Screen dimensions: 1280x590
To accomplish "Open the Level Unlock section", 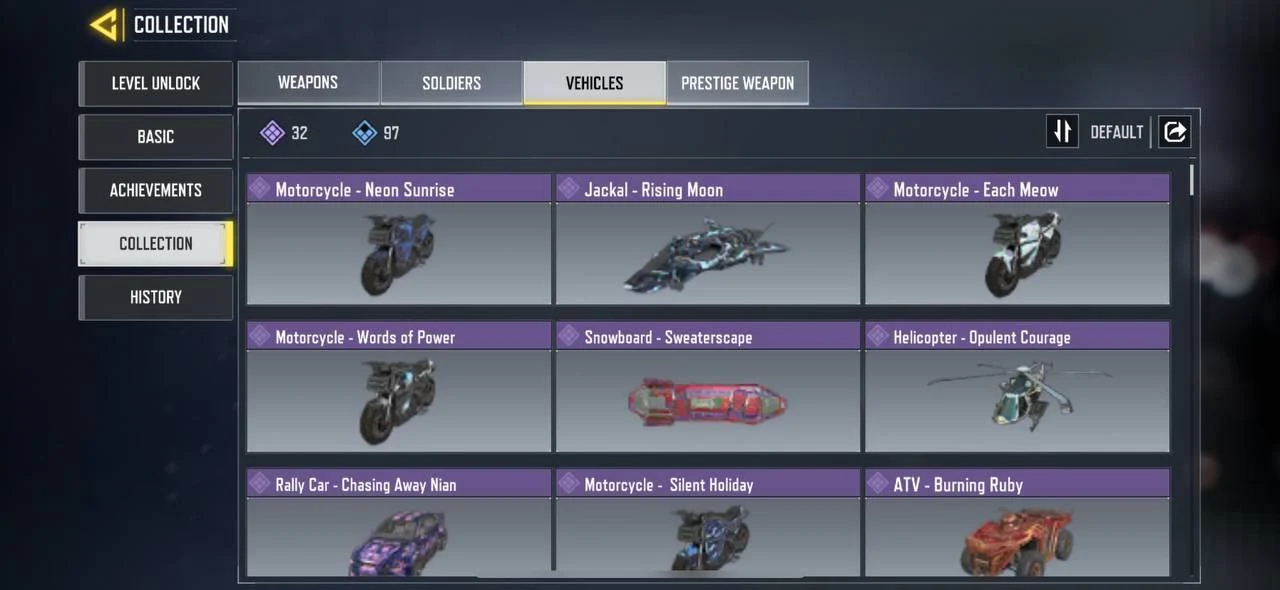I will click(156, 83).
